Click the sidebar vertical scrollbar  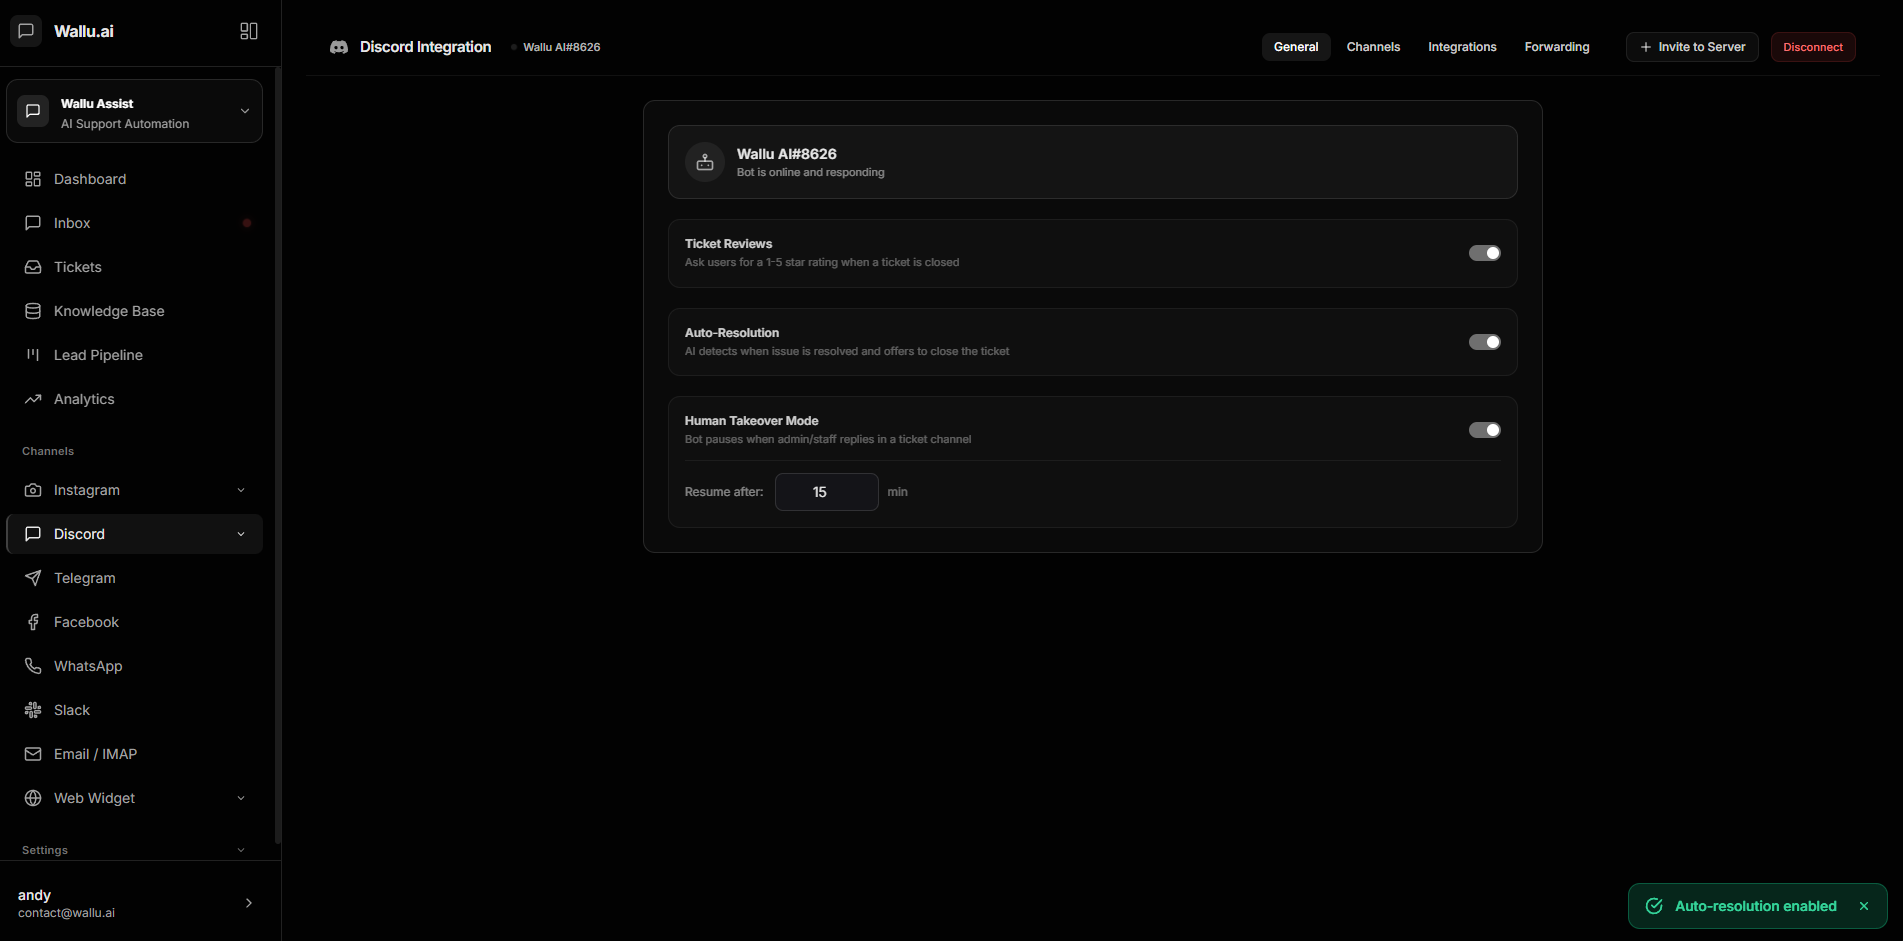point(278,456)
